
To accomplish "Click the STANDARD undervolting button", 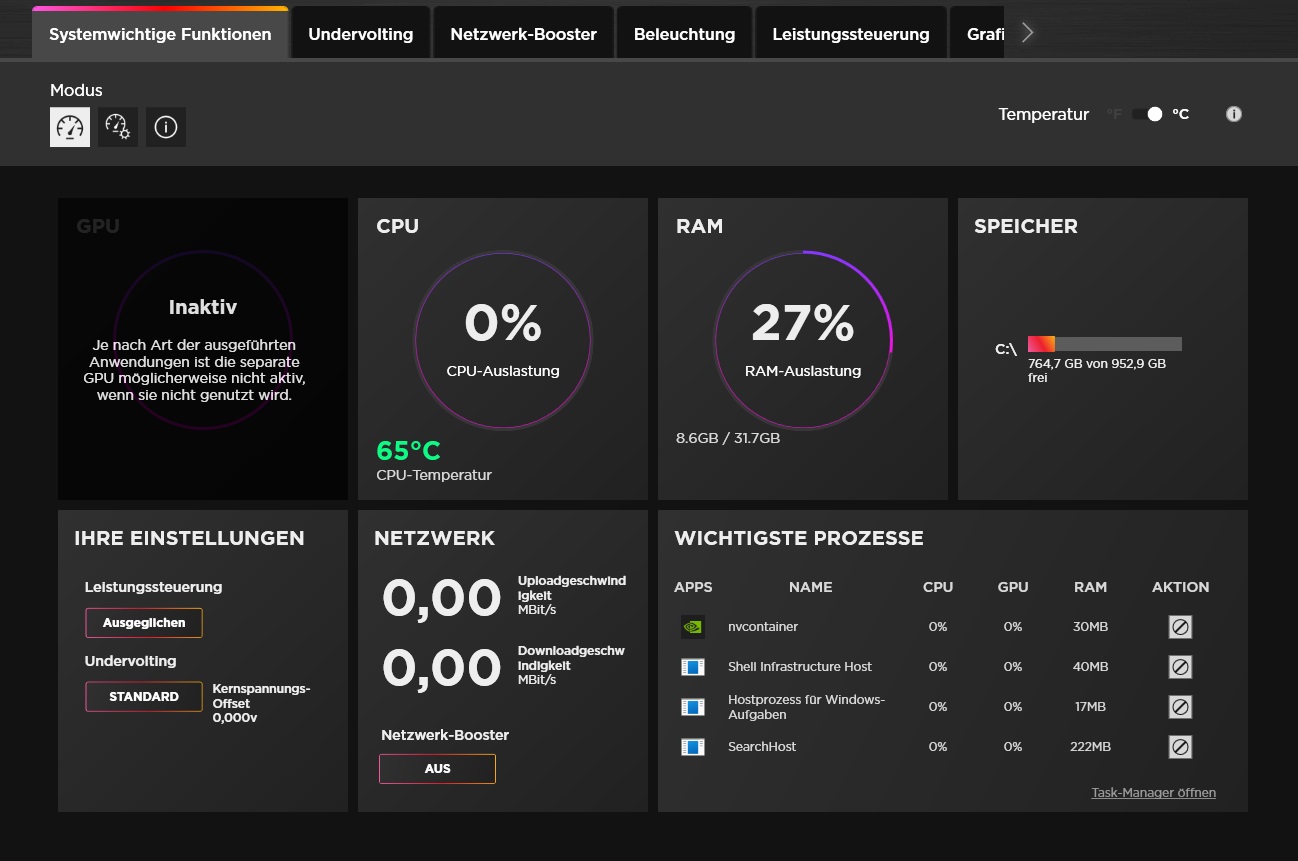I will point(144,697).
